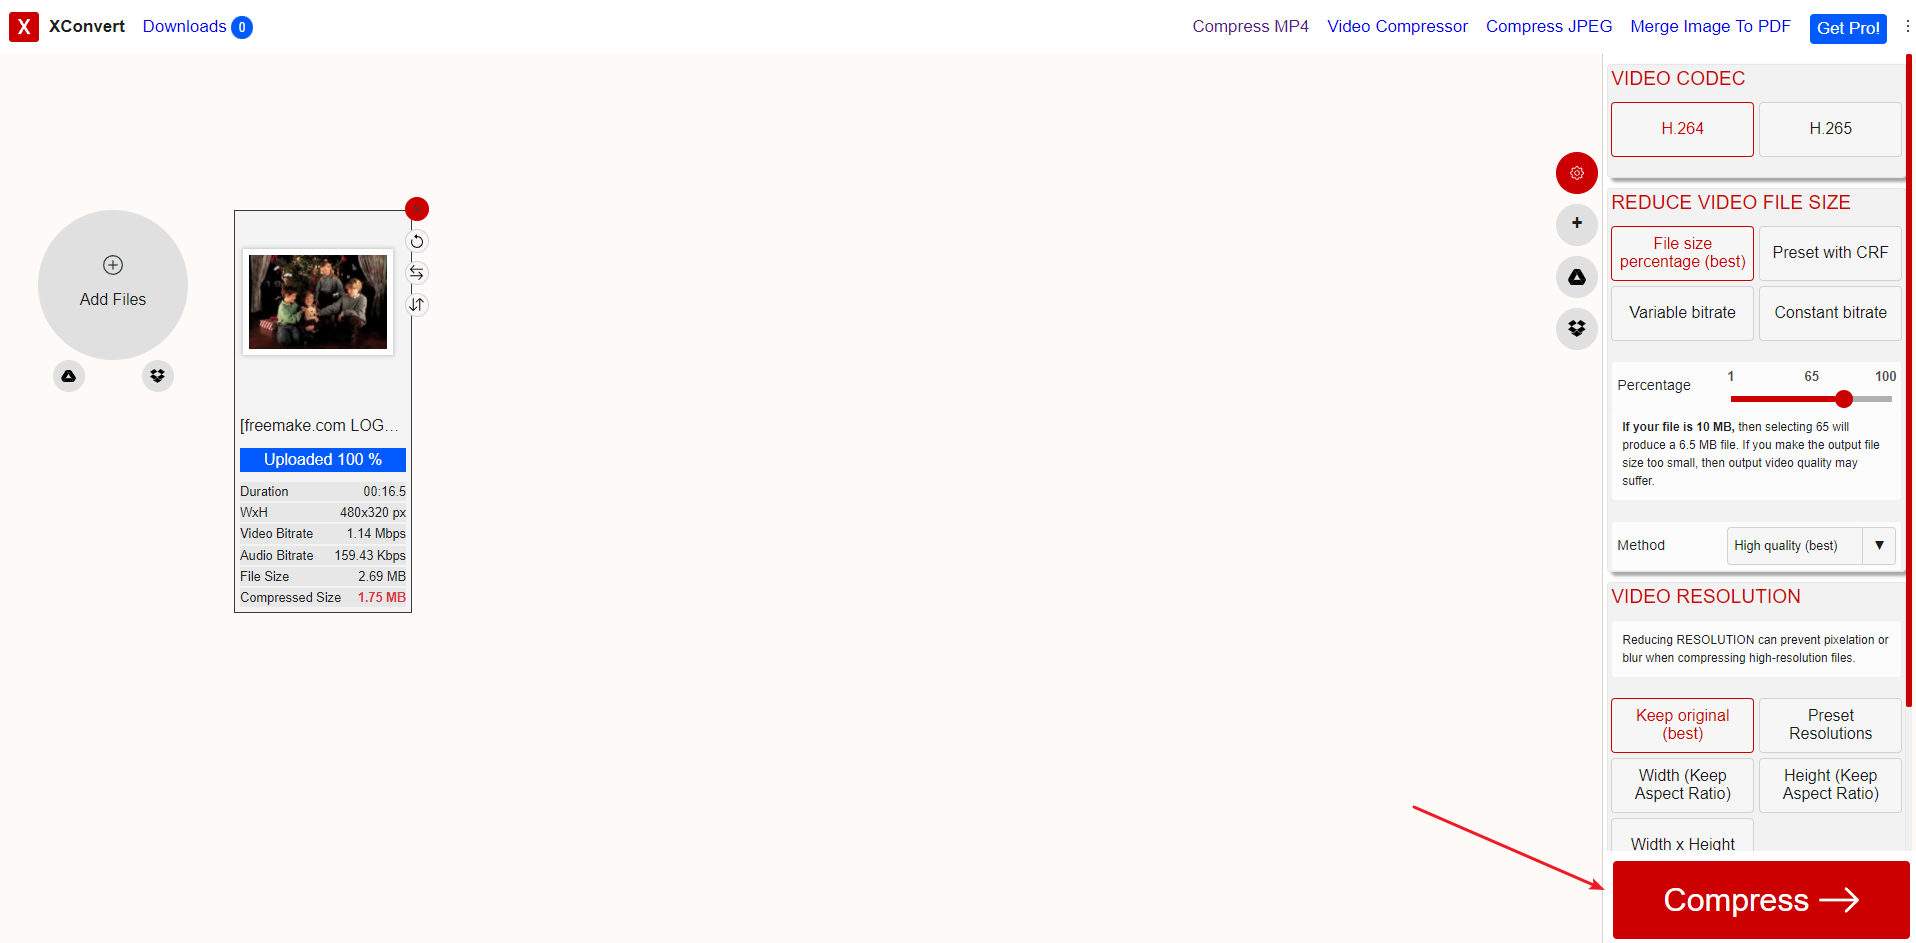Open the three-dot menu in header
The width and height of the screenshot is (1916, 943).
(1907, 27)
